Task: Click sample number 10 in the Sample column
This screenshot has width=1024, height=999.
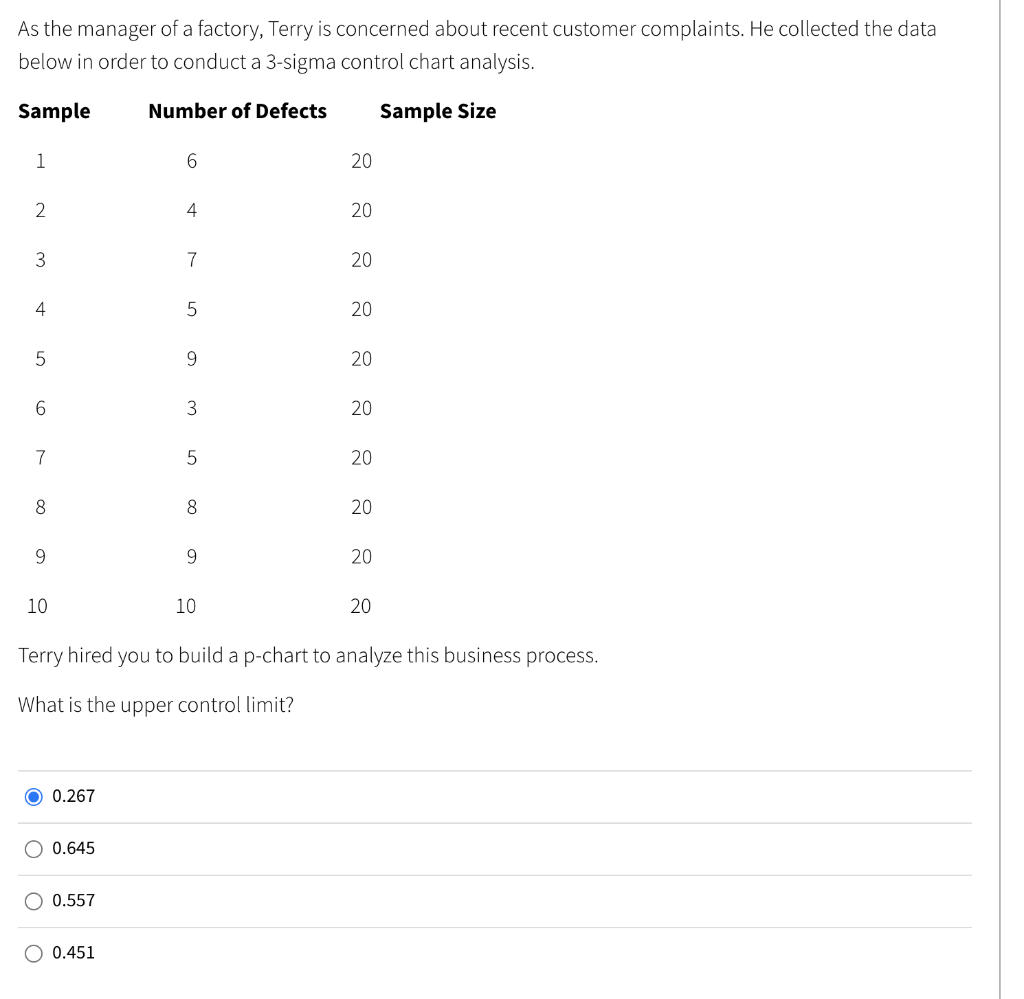Action: (37, 606)
